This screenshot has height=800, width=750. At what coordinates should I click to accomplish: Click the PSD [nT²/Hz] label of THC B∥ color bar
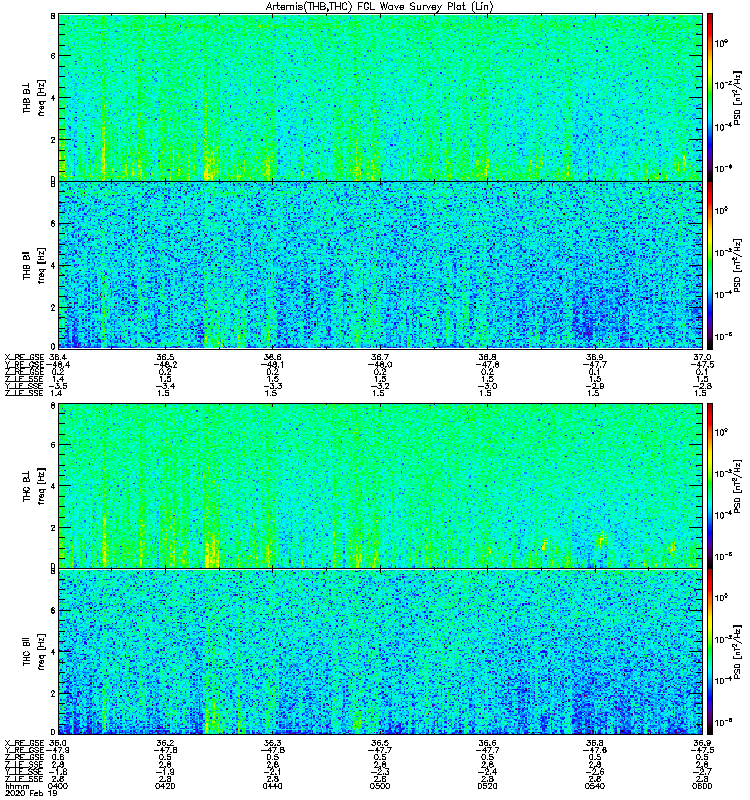737,653
